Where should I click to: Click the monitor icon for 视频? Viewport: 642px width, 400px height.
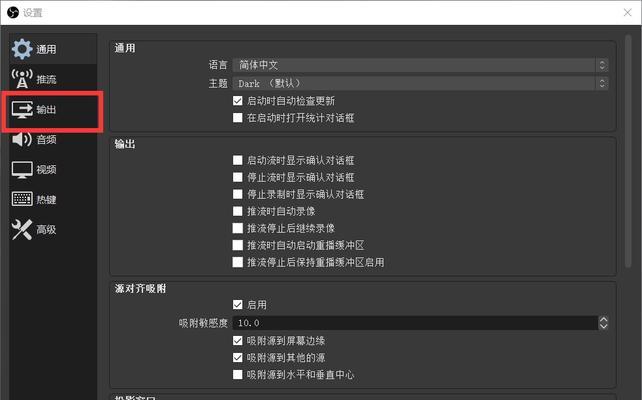(x=22, y=169)
